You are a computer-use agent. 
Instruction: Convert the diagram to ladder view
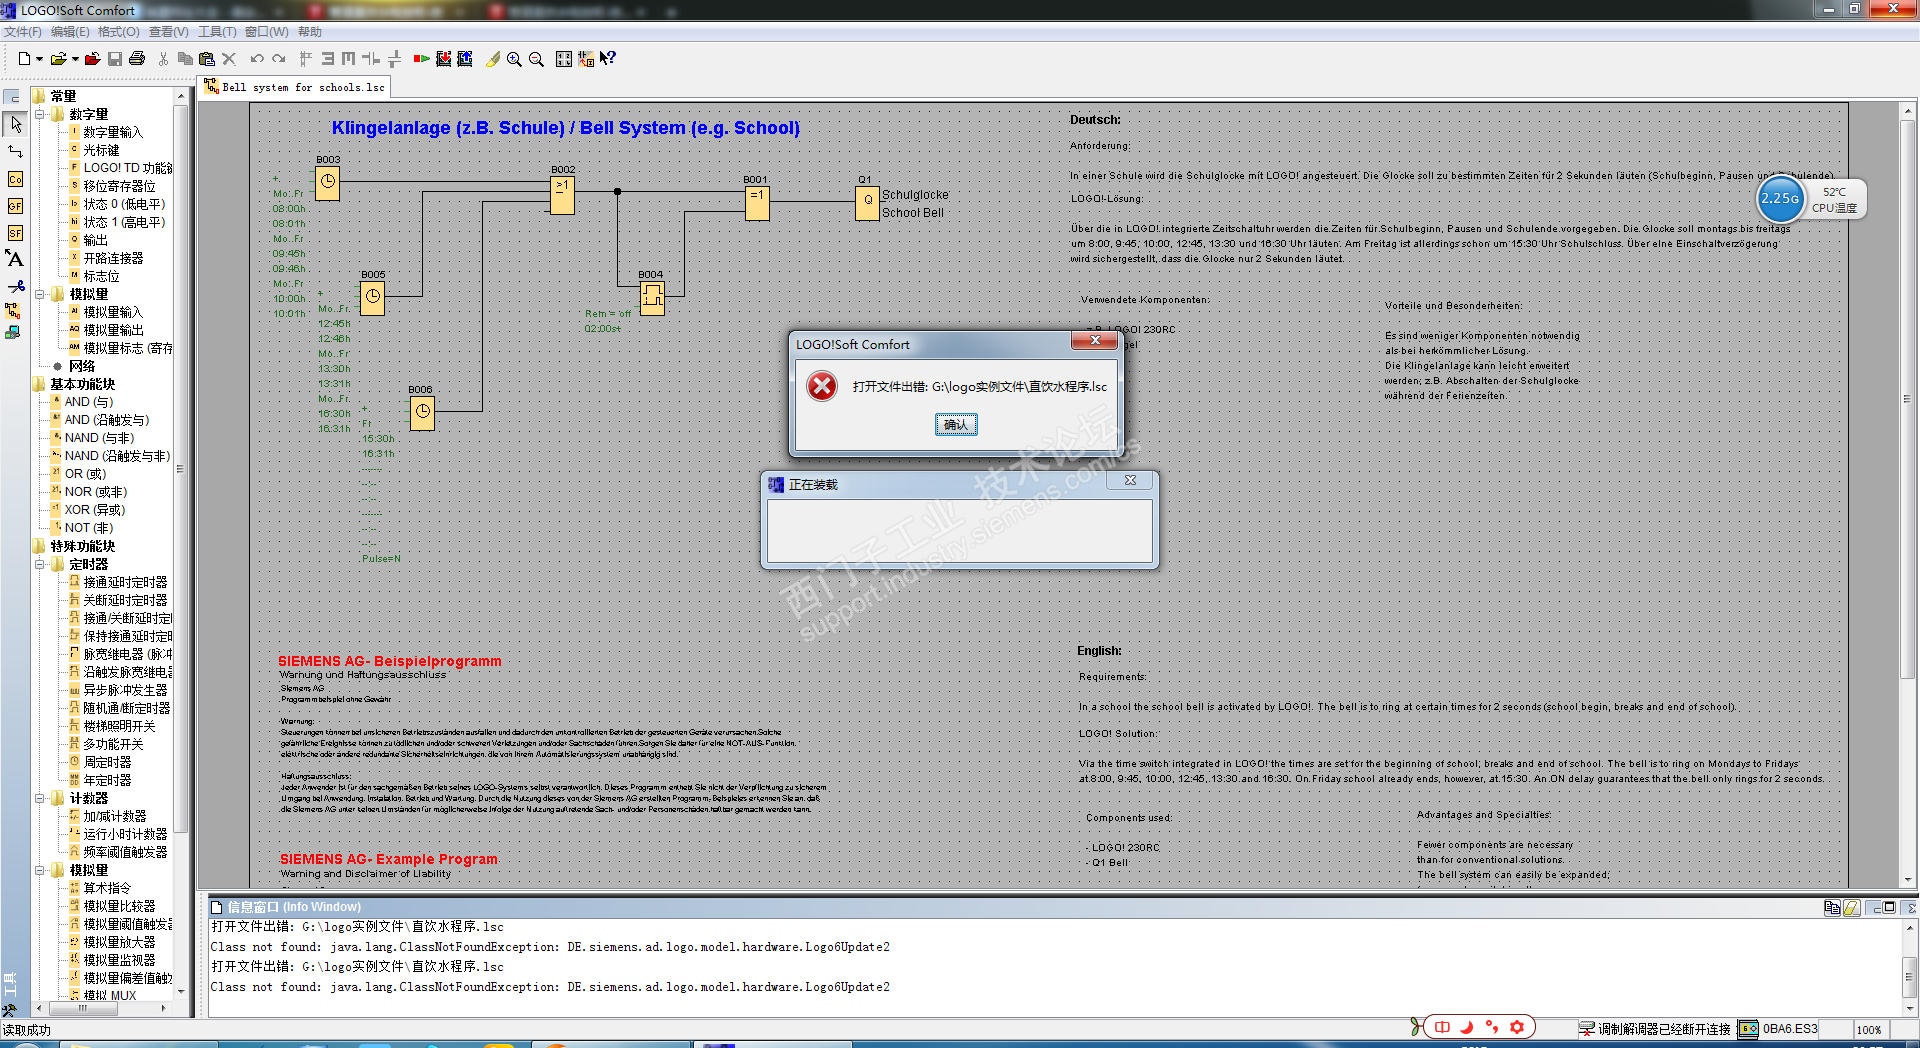586,59
